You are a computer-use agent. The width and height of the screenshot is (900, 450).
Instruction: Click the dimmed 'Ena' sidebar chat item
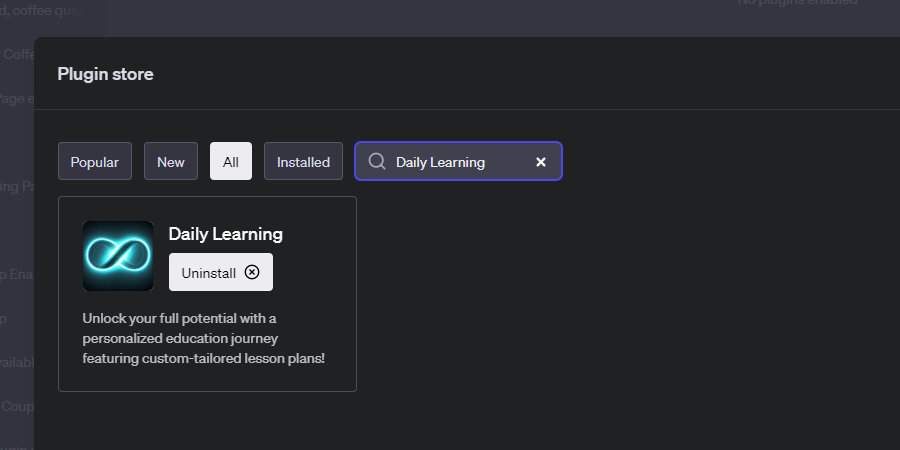[x=16, y=276]
